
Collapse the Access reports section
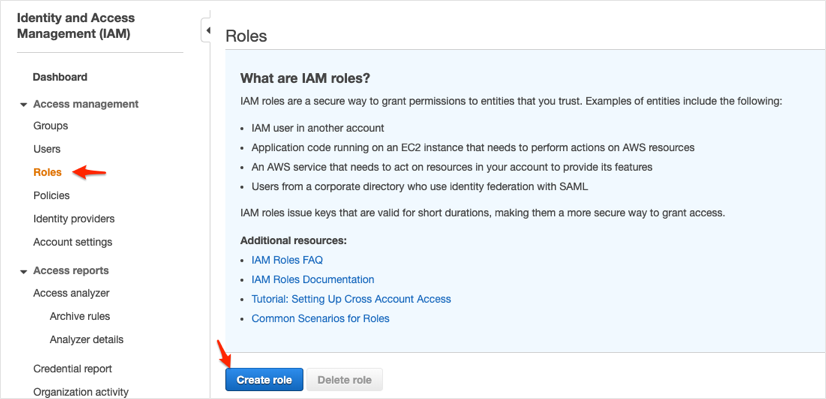[x=23, y=271]
